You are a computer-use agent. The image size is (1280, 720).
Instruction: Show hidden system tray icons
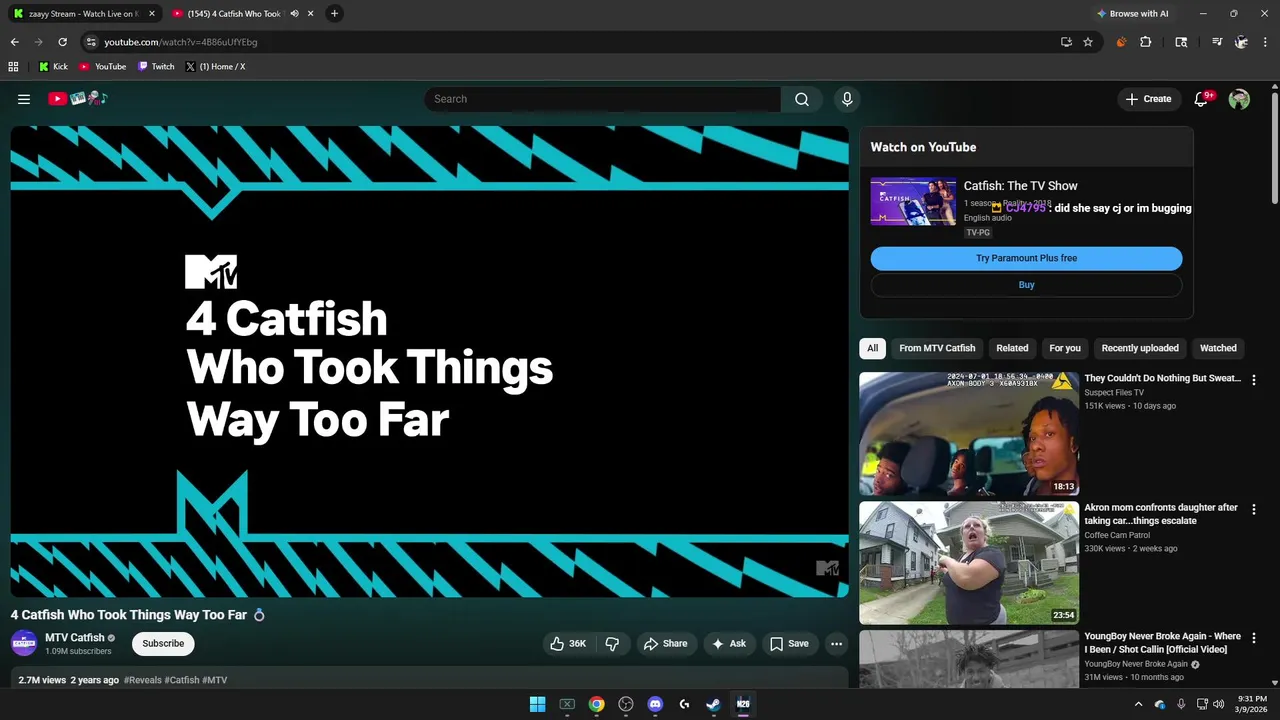pyautogui.click(x=1138, y=704)
